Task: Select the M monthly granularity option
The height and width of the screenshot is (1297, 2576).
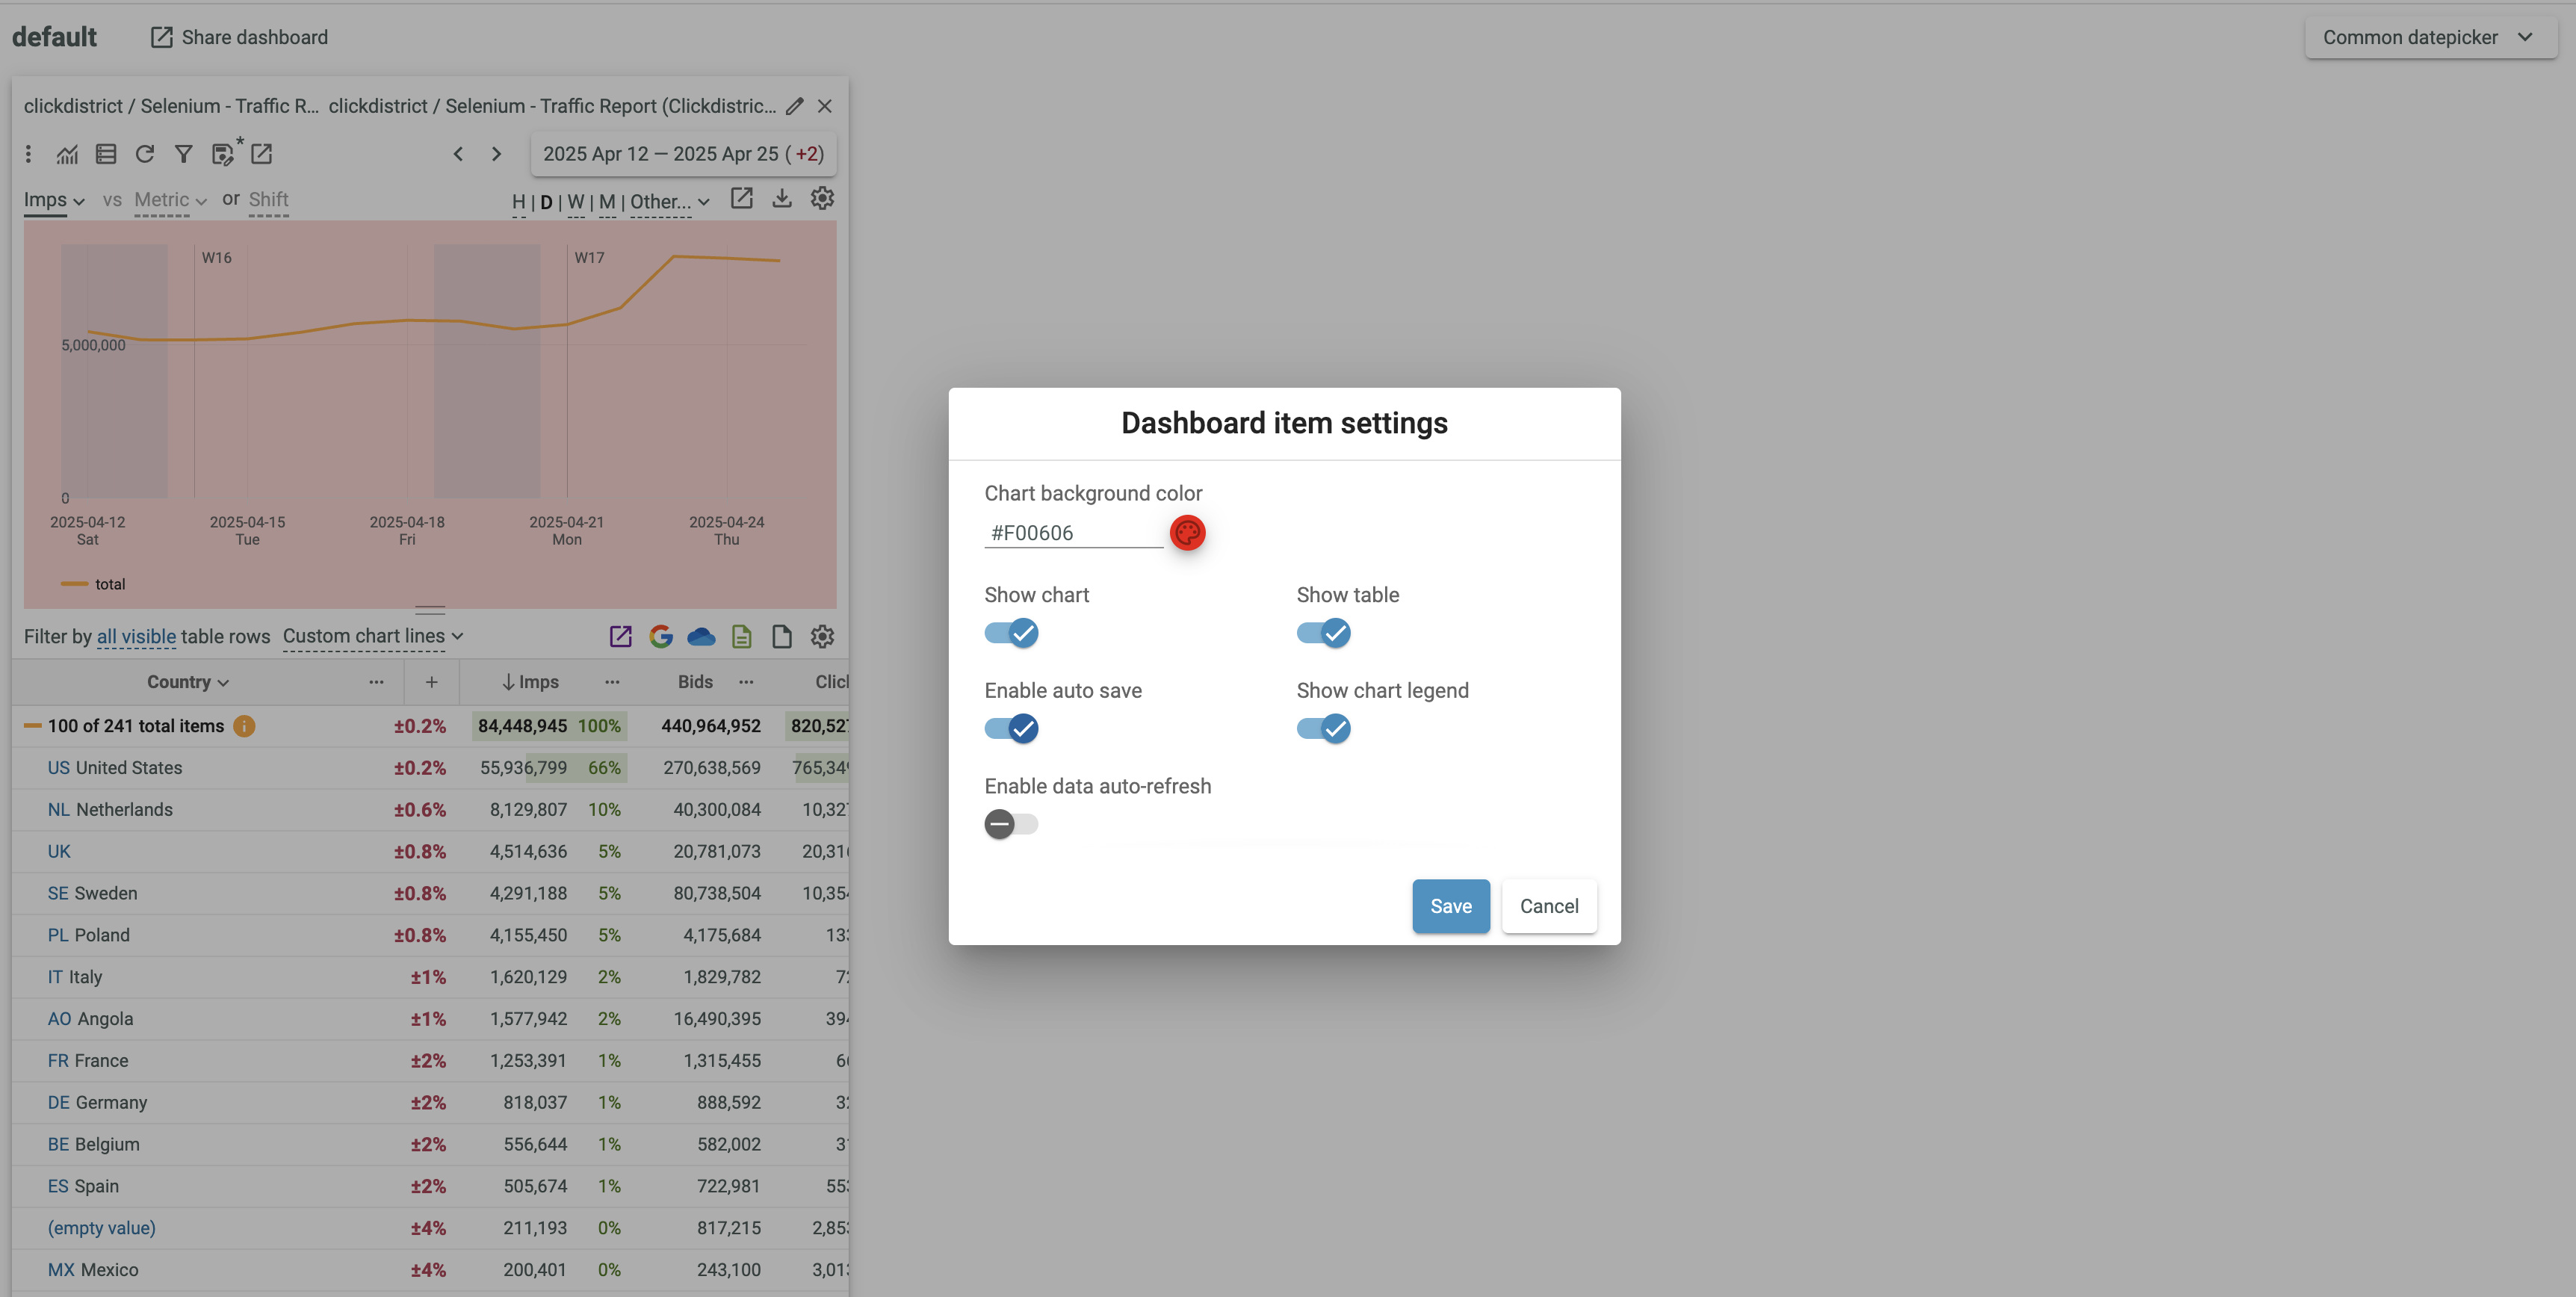Action: [607, 202]
